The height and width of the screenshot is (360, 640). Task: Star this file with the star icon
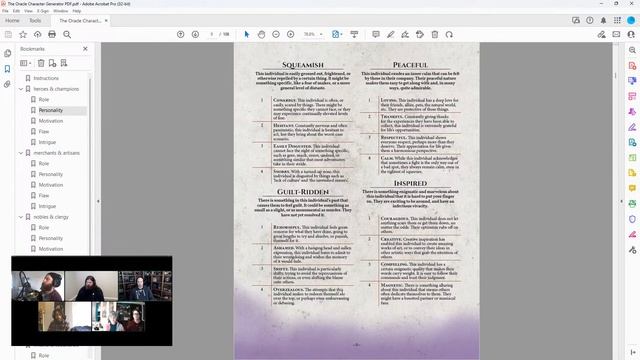(23, 35)
